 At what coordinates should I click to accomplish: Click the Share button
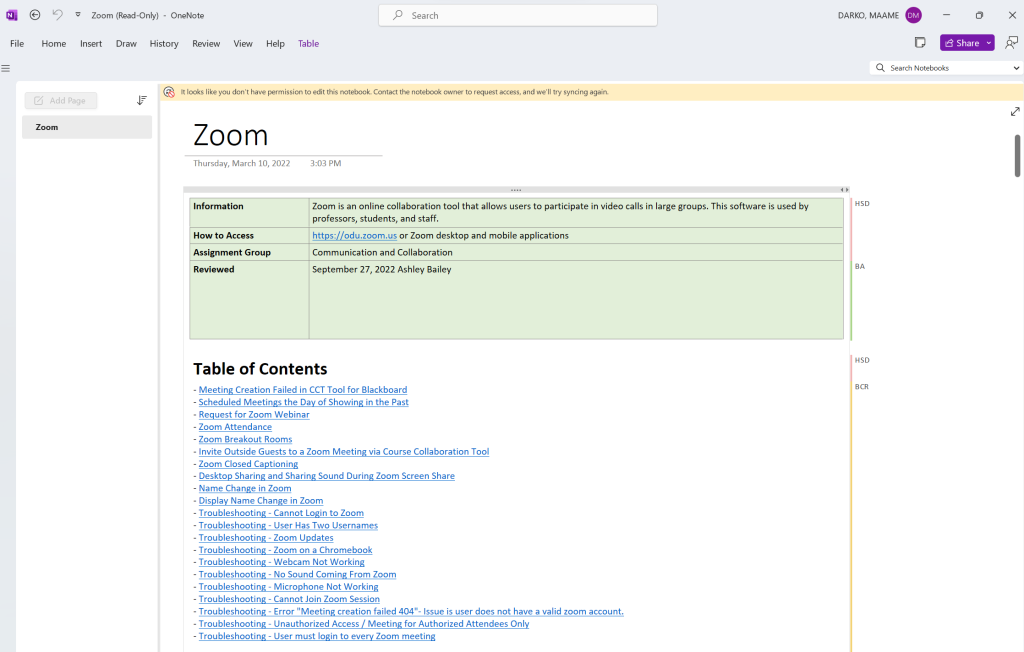pos(962,43)
